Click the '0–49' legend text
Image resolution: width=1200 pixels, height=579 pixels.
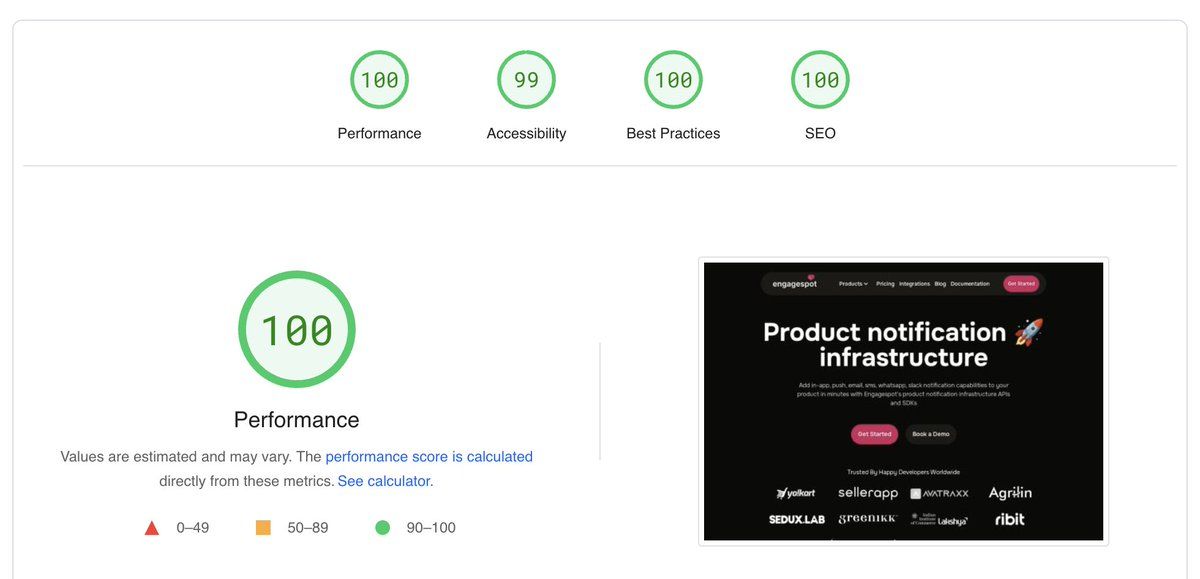pos(193,527)
